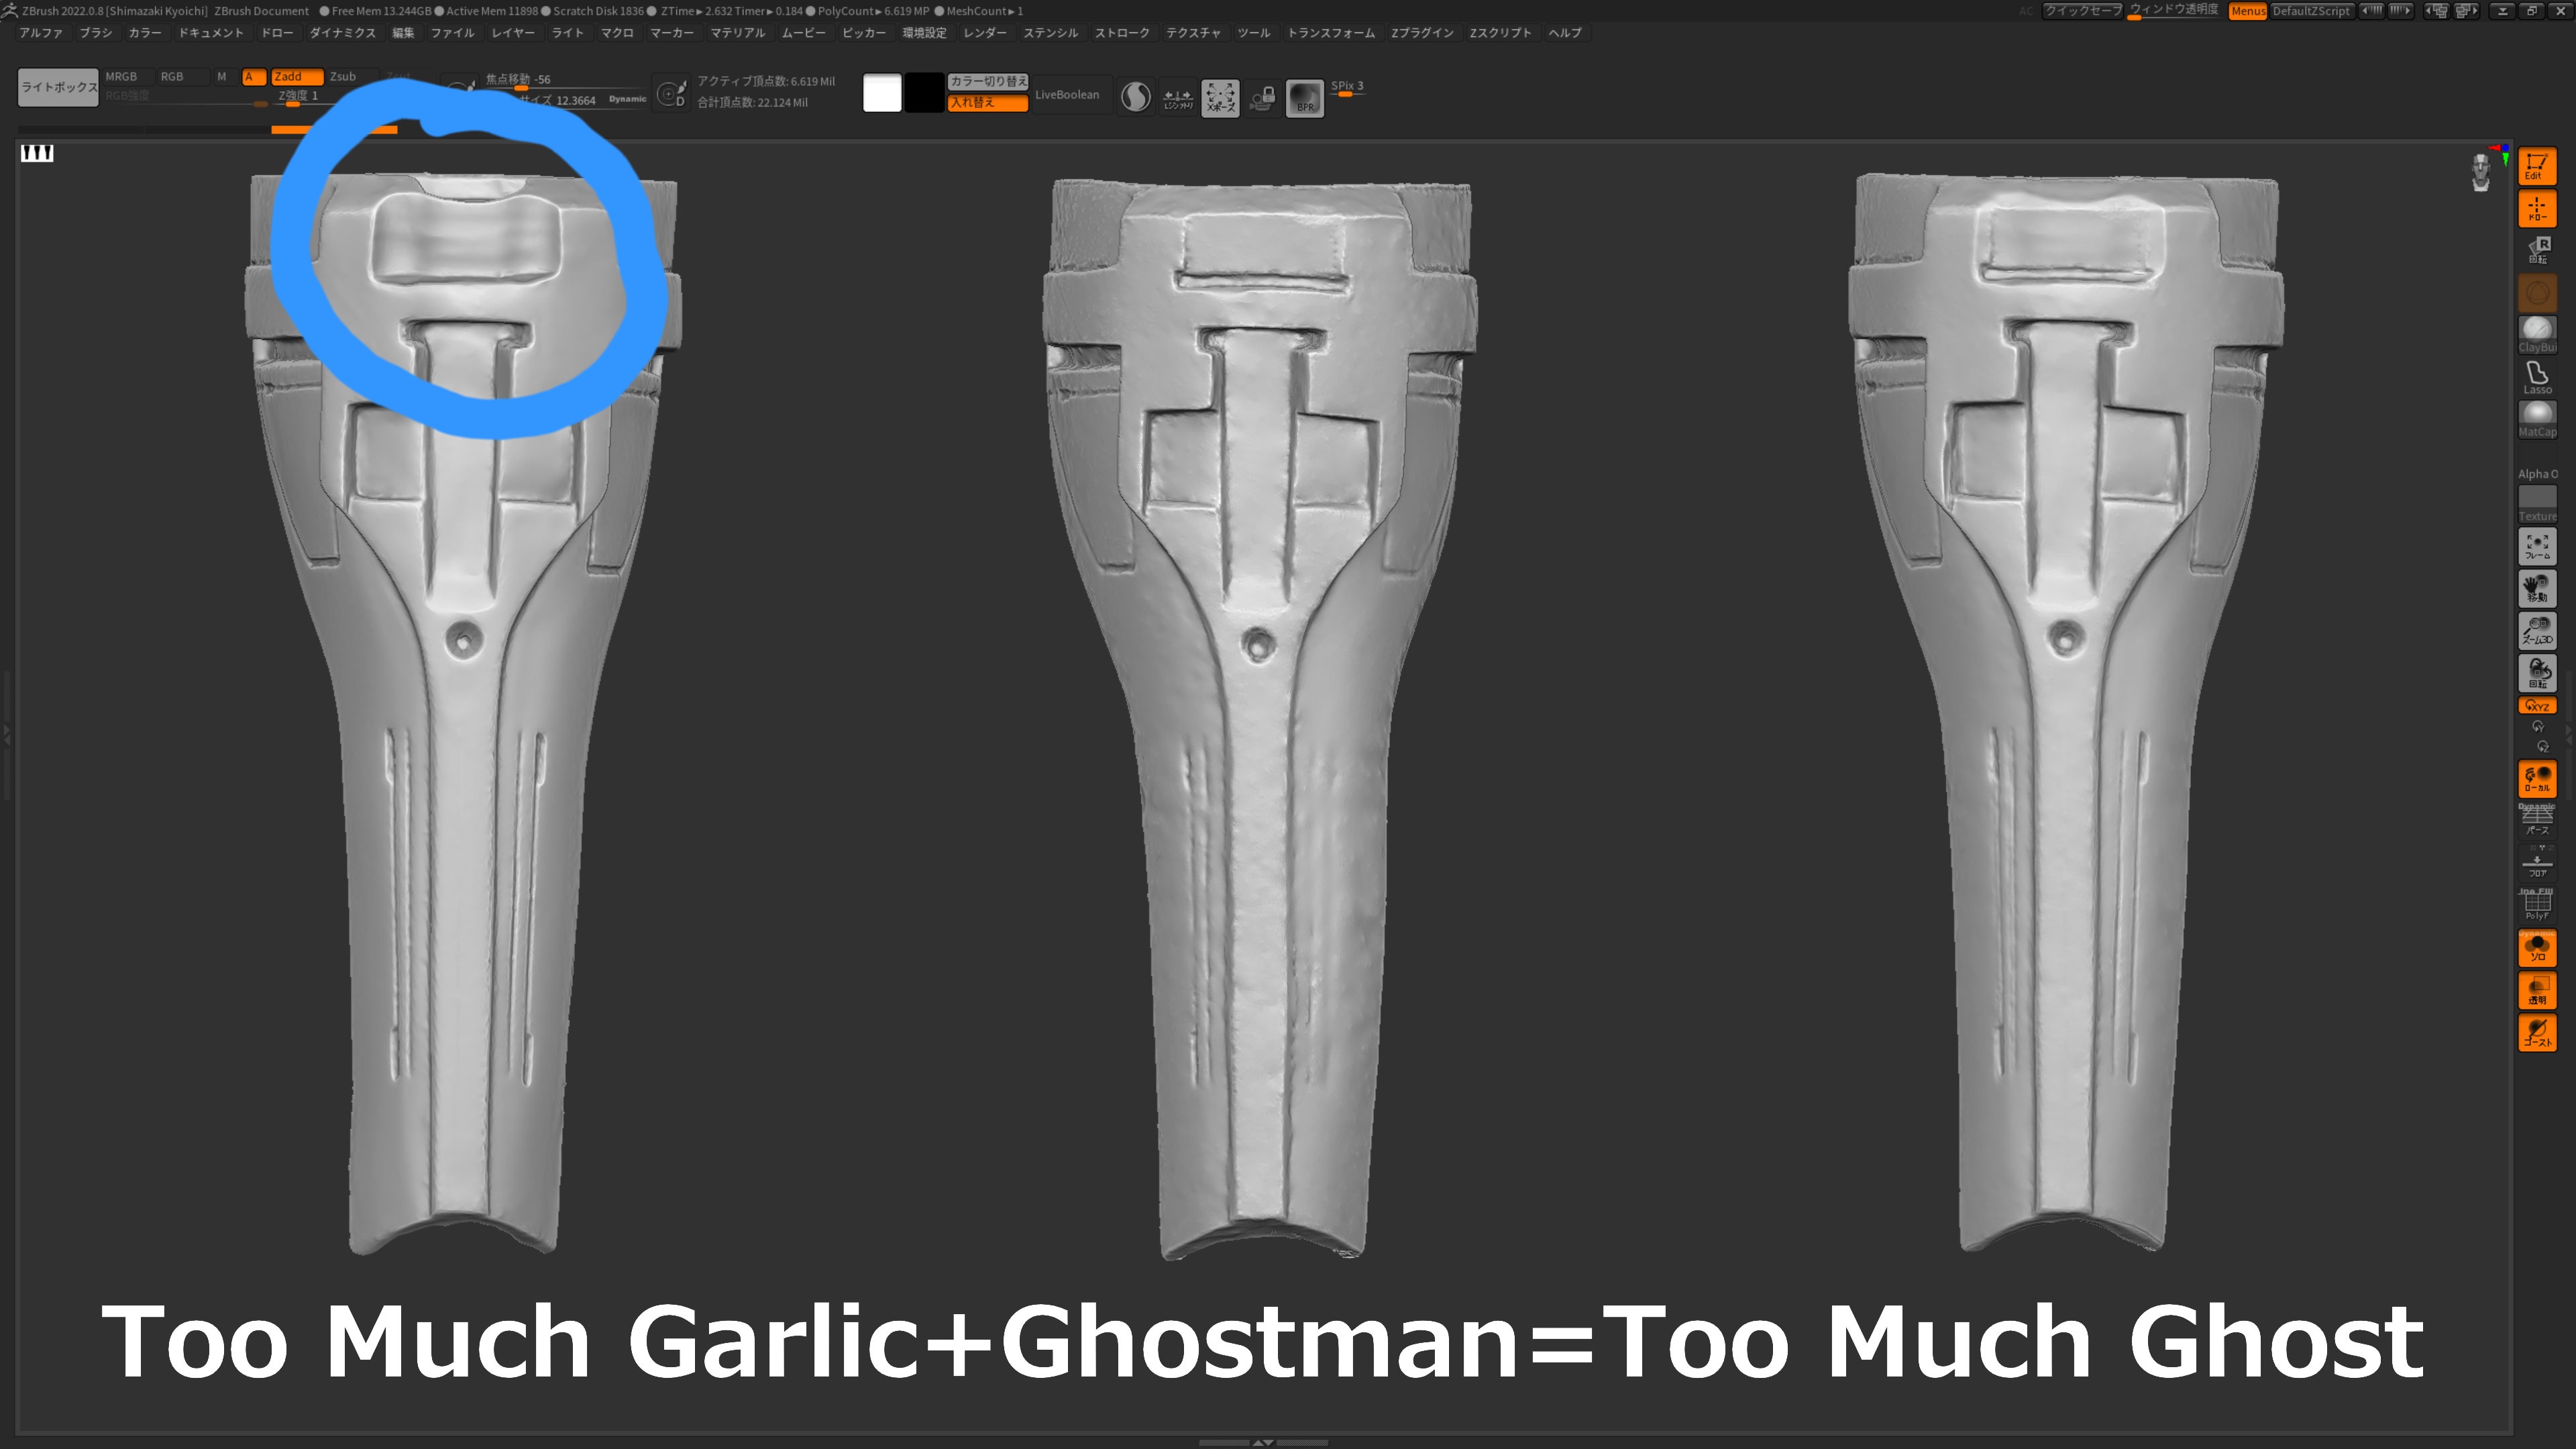Click the color switch (カラー切り替え) button

click(988, 81)
